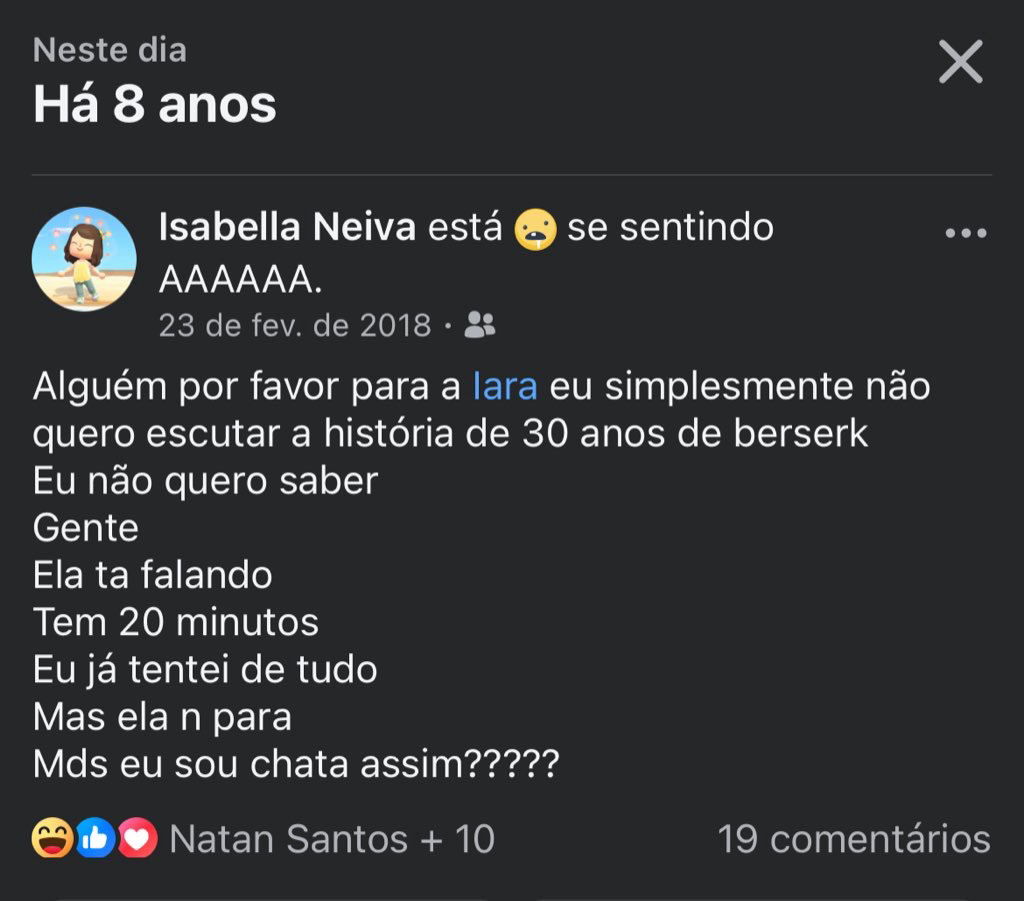
Task: Close the 'Neste dia' memory view
Action: point(960,63)
